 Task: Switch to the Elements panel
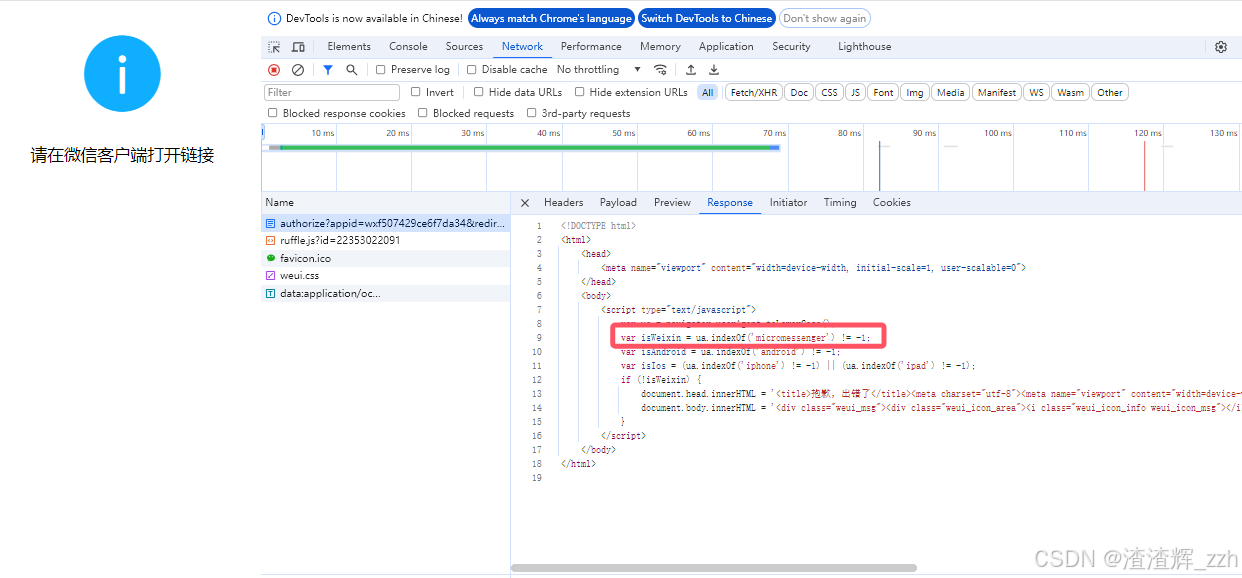pos(349,47)
